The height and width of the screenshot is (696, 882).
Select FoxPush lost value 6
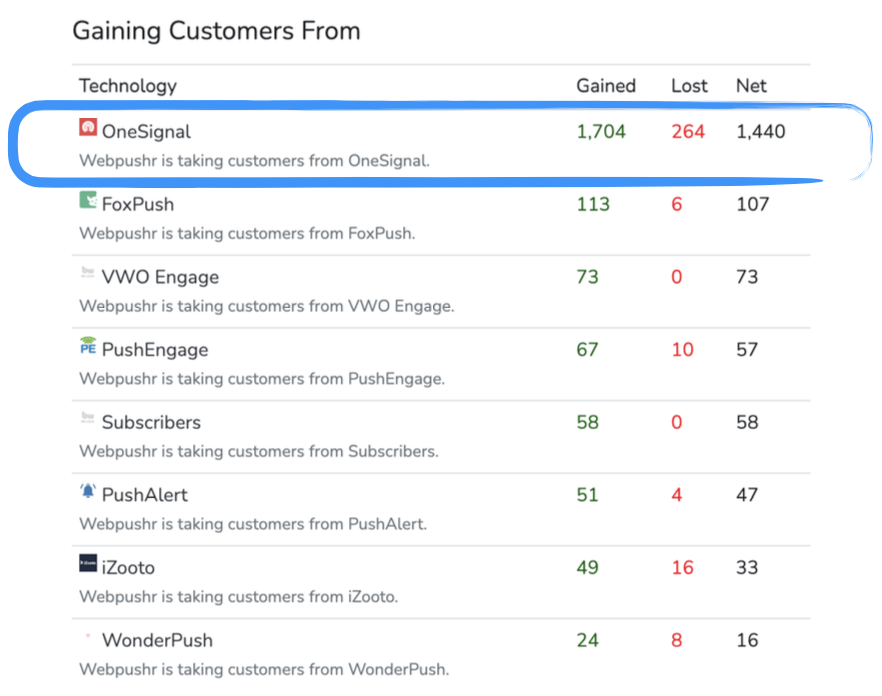(x=677, y=204)
